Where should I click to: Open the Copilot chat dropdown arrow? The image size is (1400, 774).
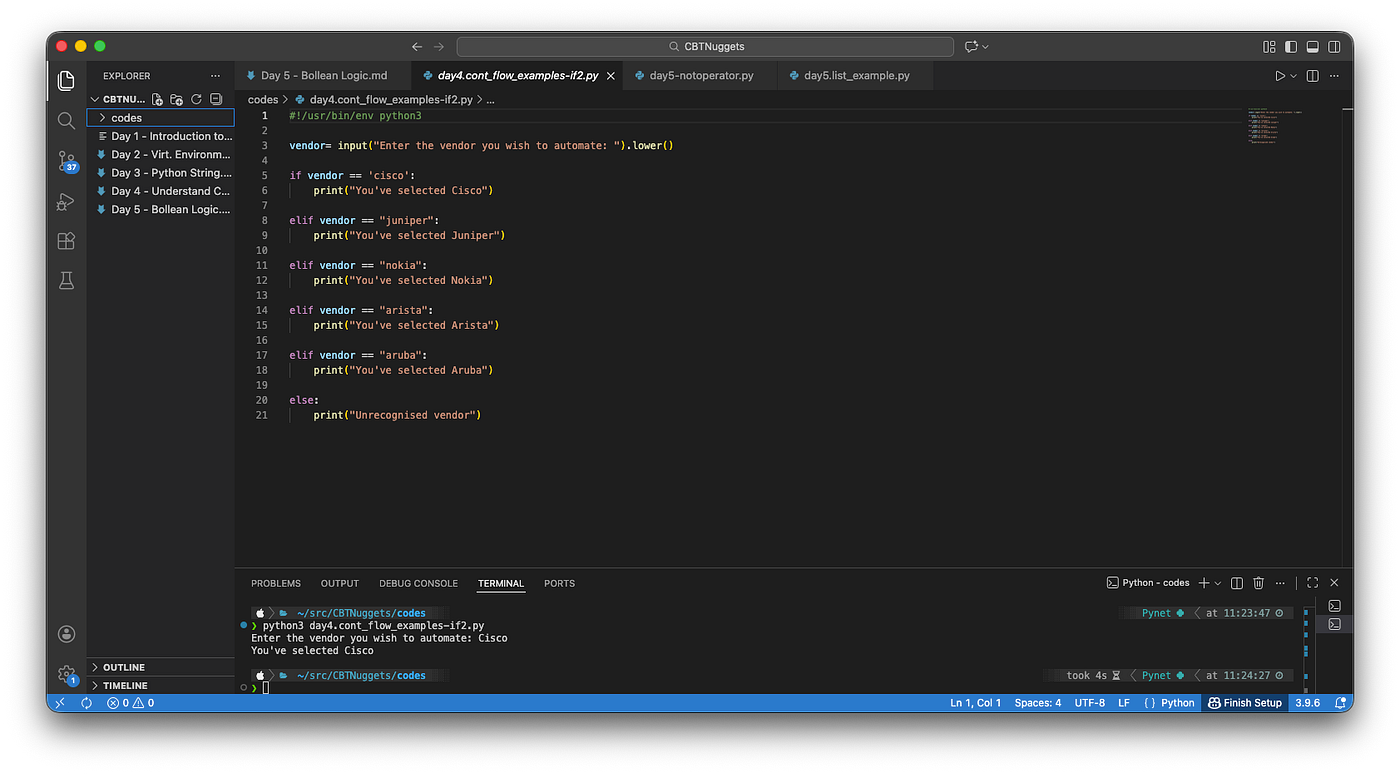(x=986, y=47)
